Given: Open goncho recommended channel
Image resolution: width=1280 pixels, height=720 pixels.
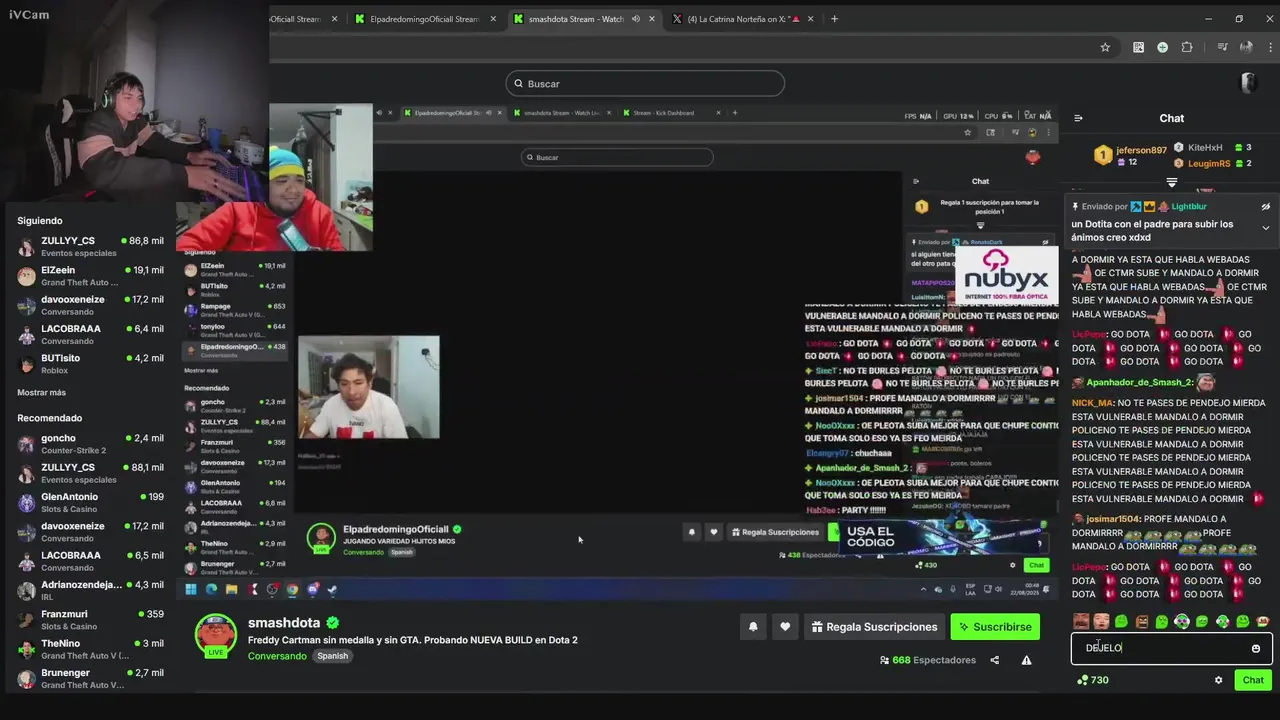Looking at the screenshot, I should click(x=90, y=444).
